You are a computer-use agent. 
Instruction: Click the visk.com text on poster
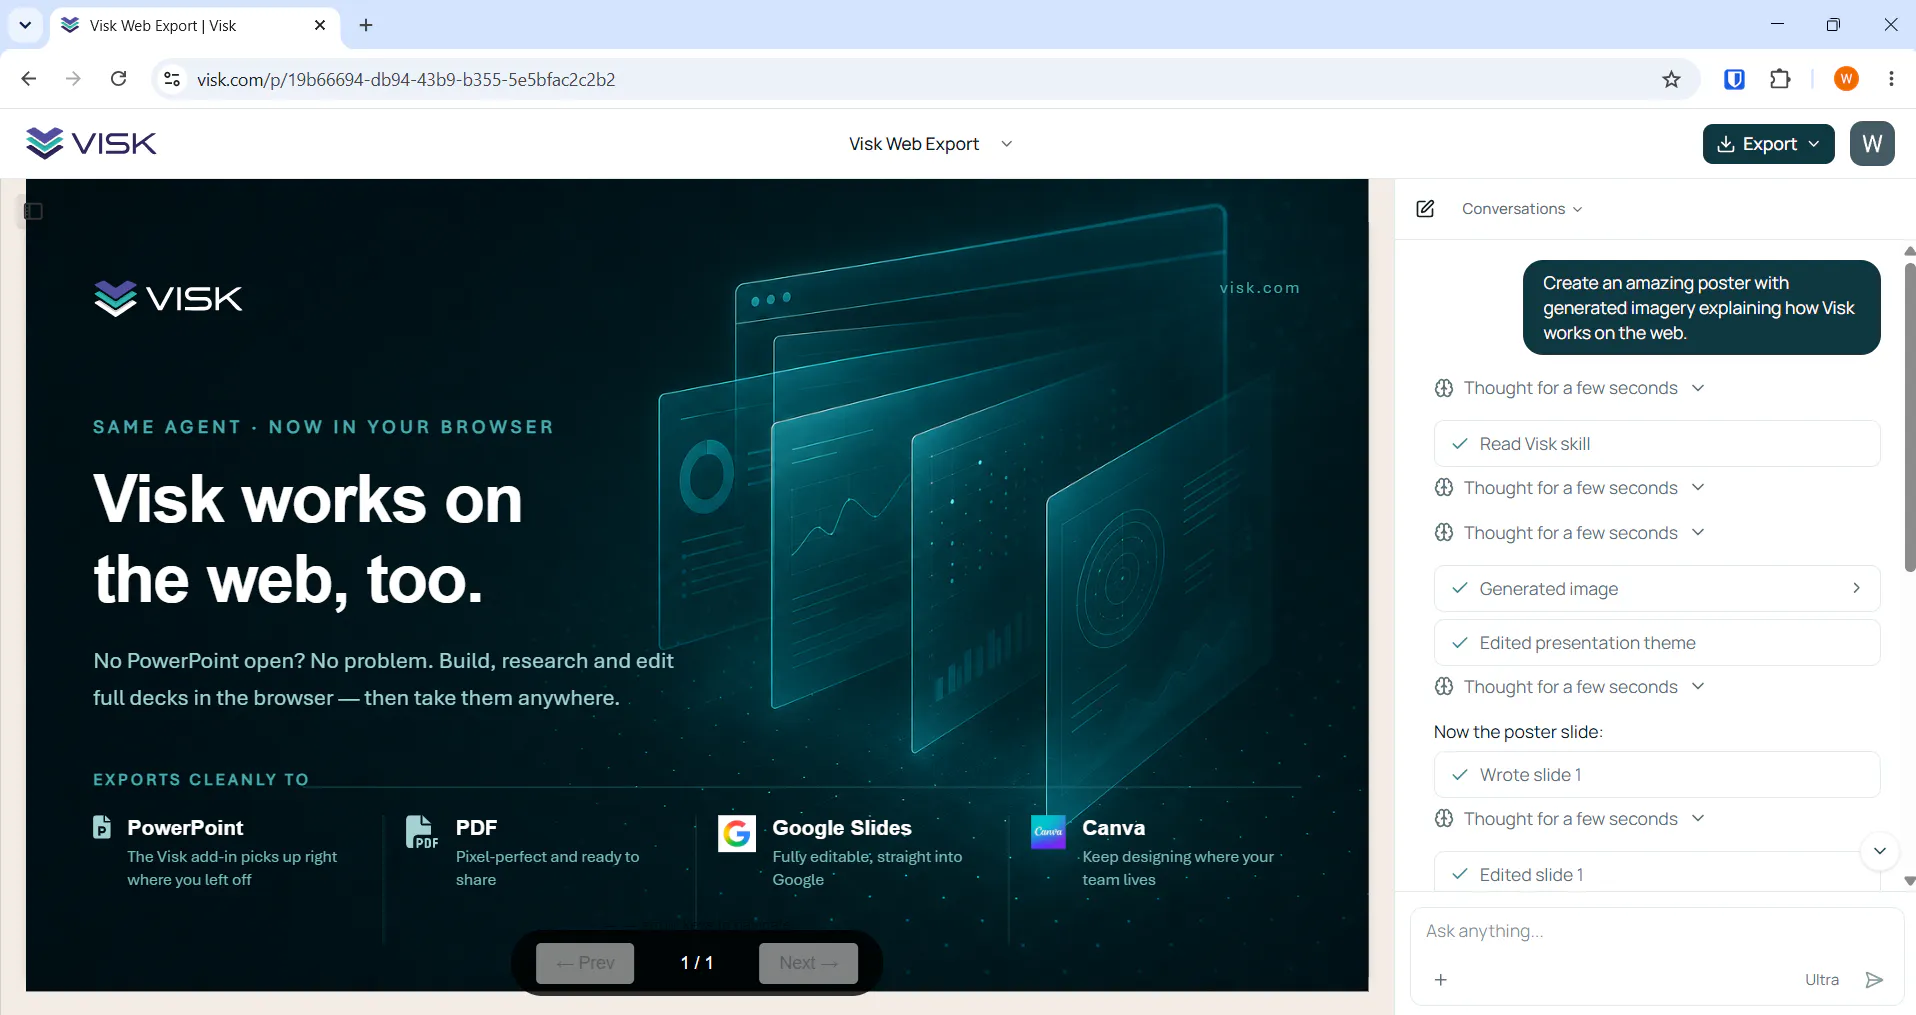pos(1259,288)
